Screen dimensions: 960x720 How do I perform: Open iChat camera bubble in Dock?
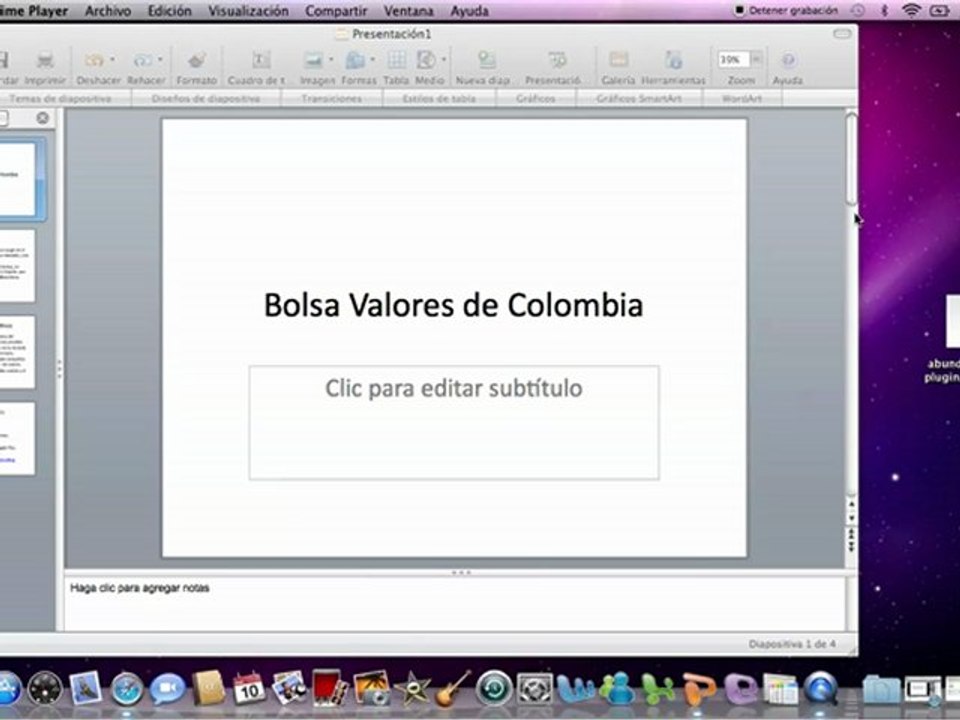click(168, 689)
